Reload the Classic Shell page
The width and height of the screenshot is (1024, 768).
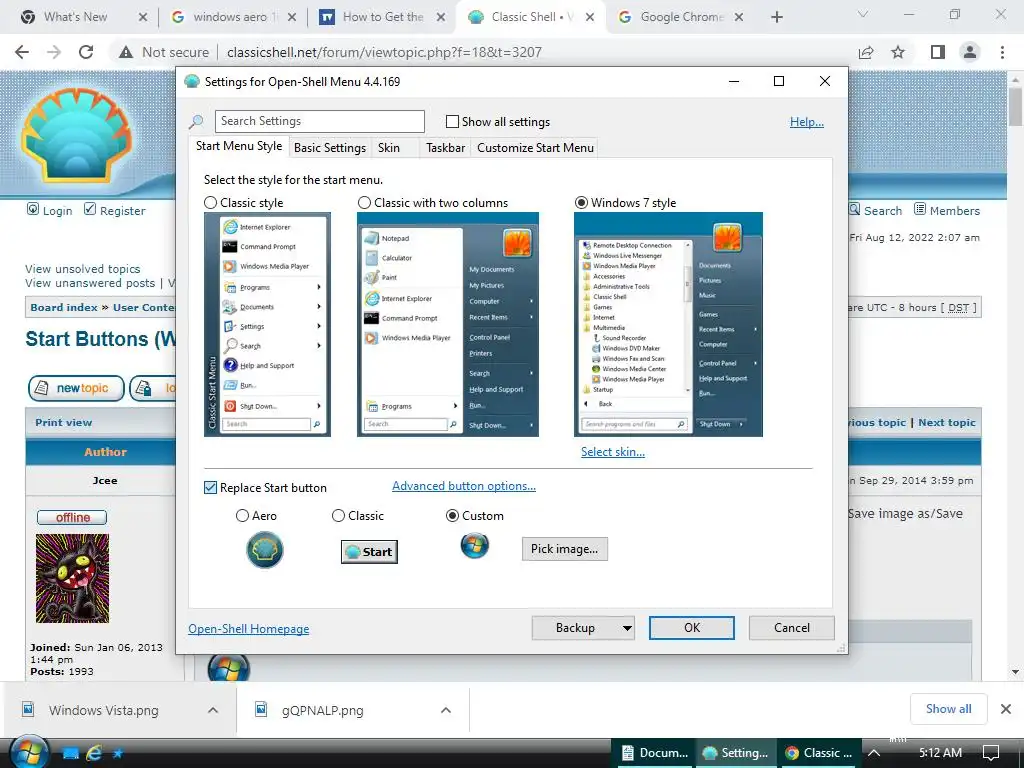coord(86,52)
